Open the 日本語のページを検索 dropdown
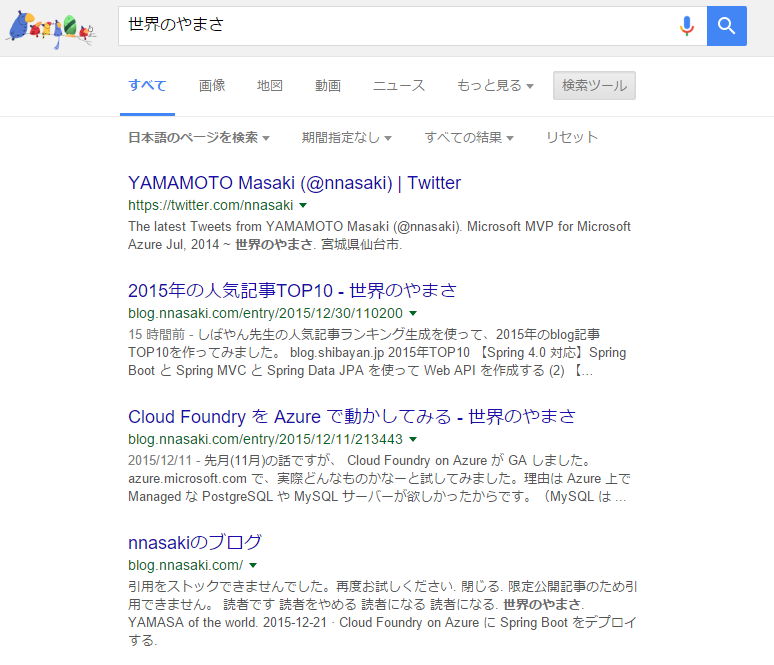 [199, 137]
